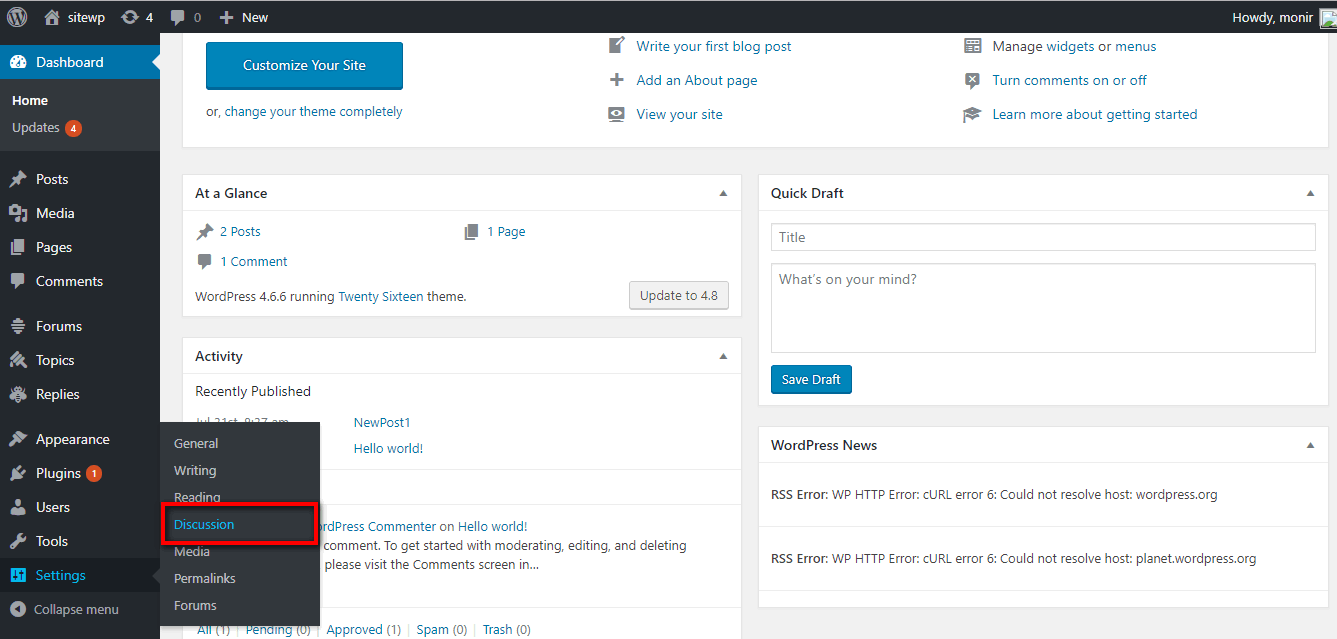Open the change your theme completely link

pyautogui.click(x=313, y=112)
